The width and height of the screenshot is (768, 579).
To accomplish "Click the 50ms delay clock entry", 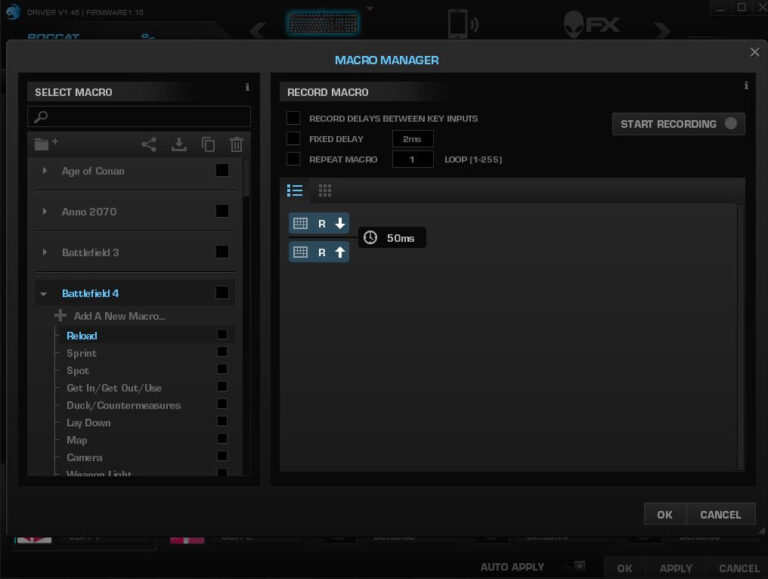I will pos(392,238).
